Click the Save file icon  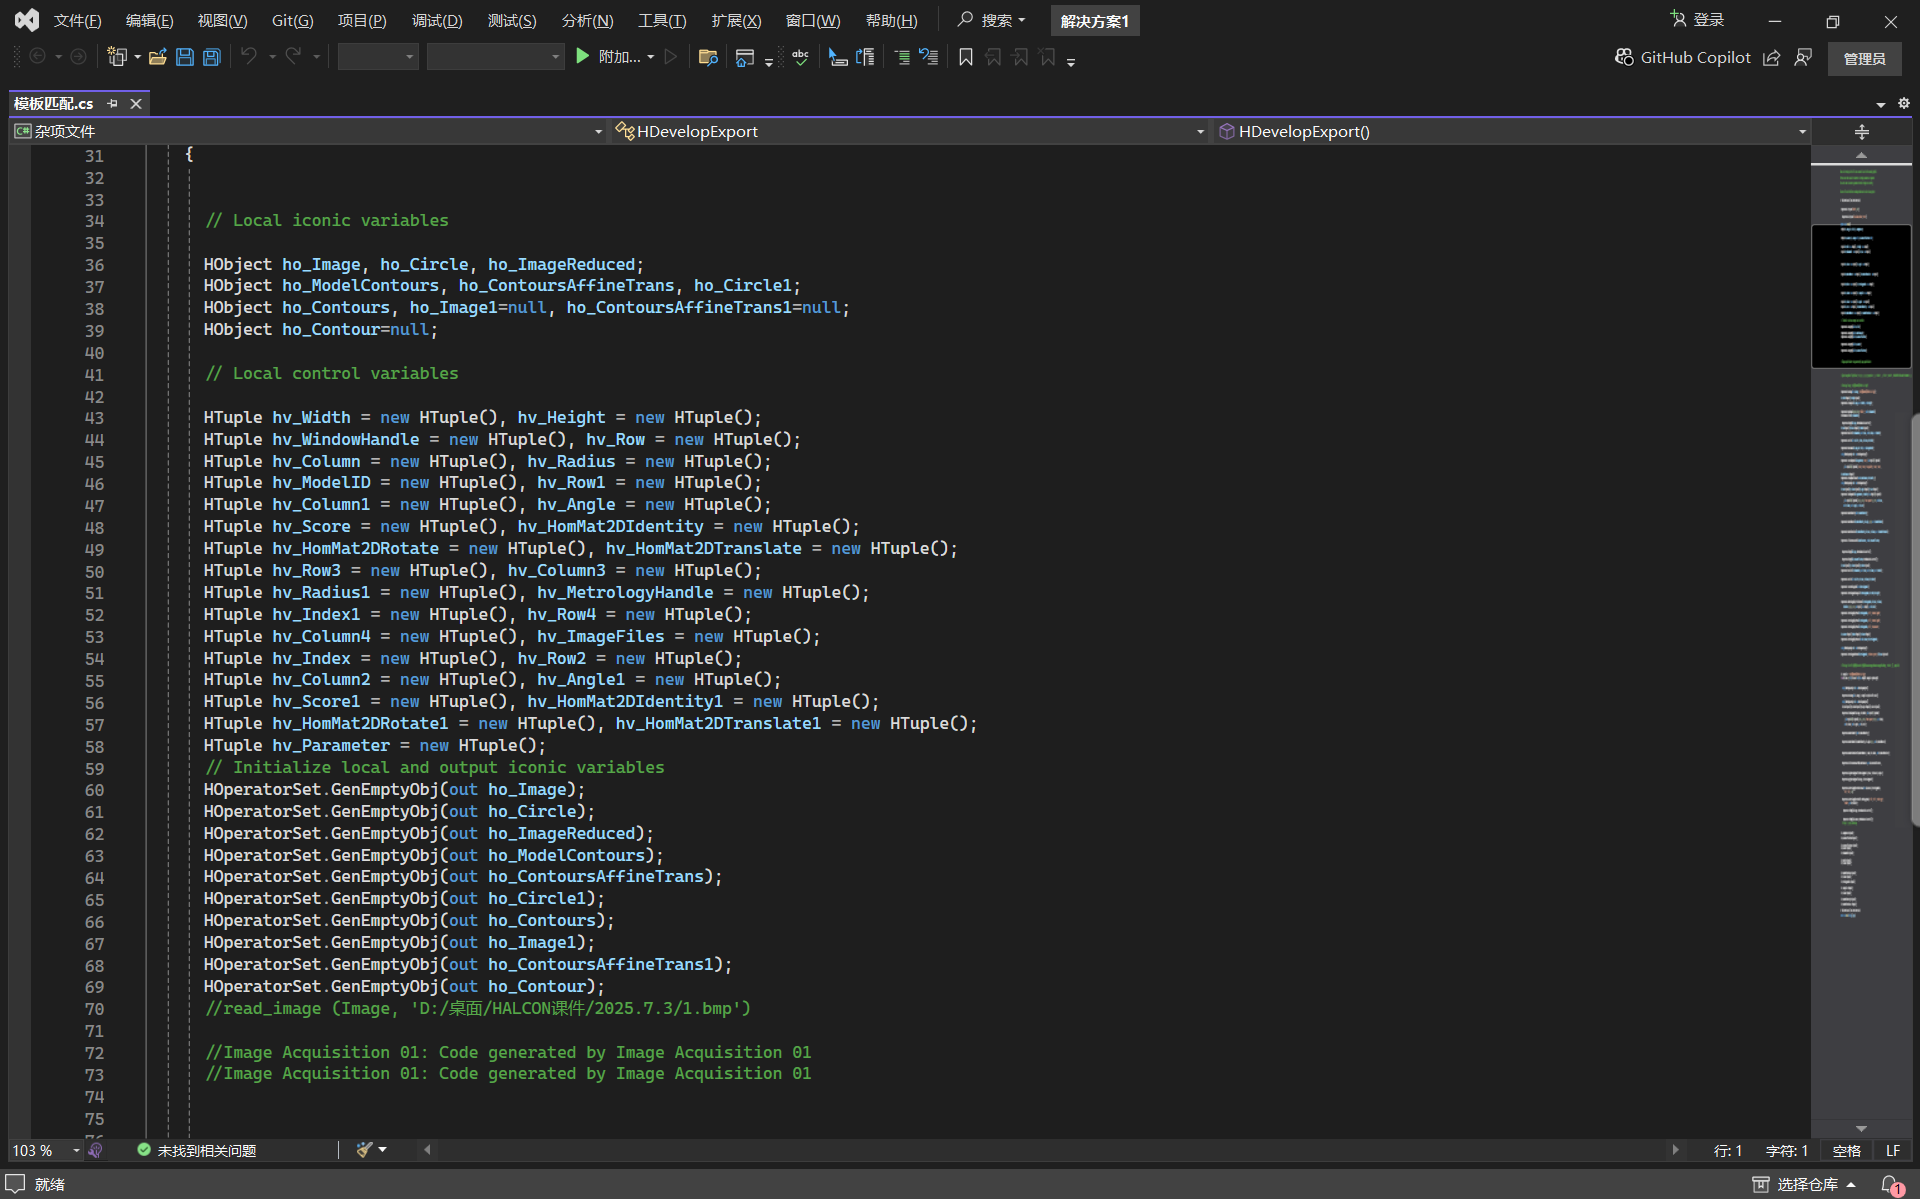tap(185, 58)
